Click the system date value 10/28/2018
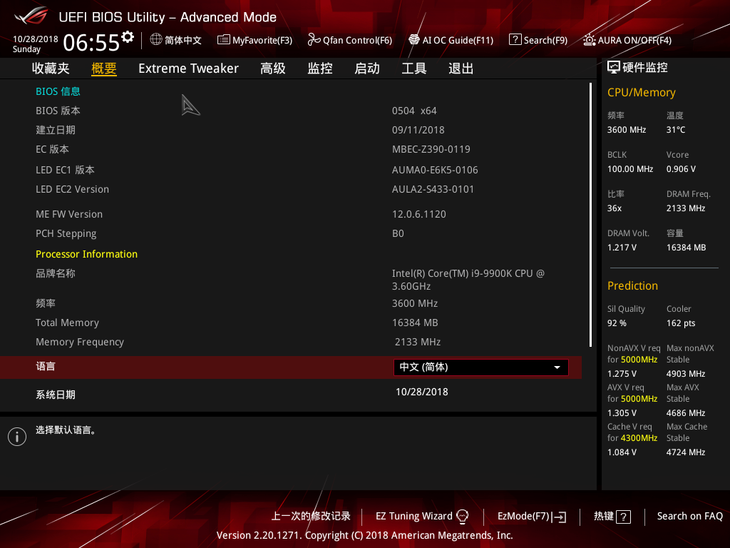Image resolution: width=730 pixels, height=548 pixels. click(422, 392)
